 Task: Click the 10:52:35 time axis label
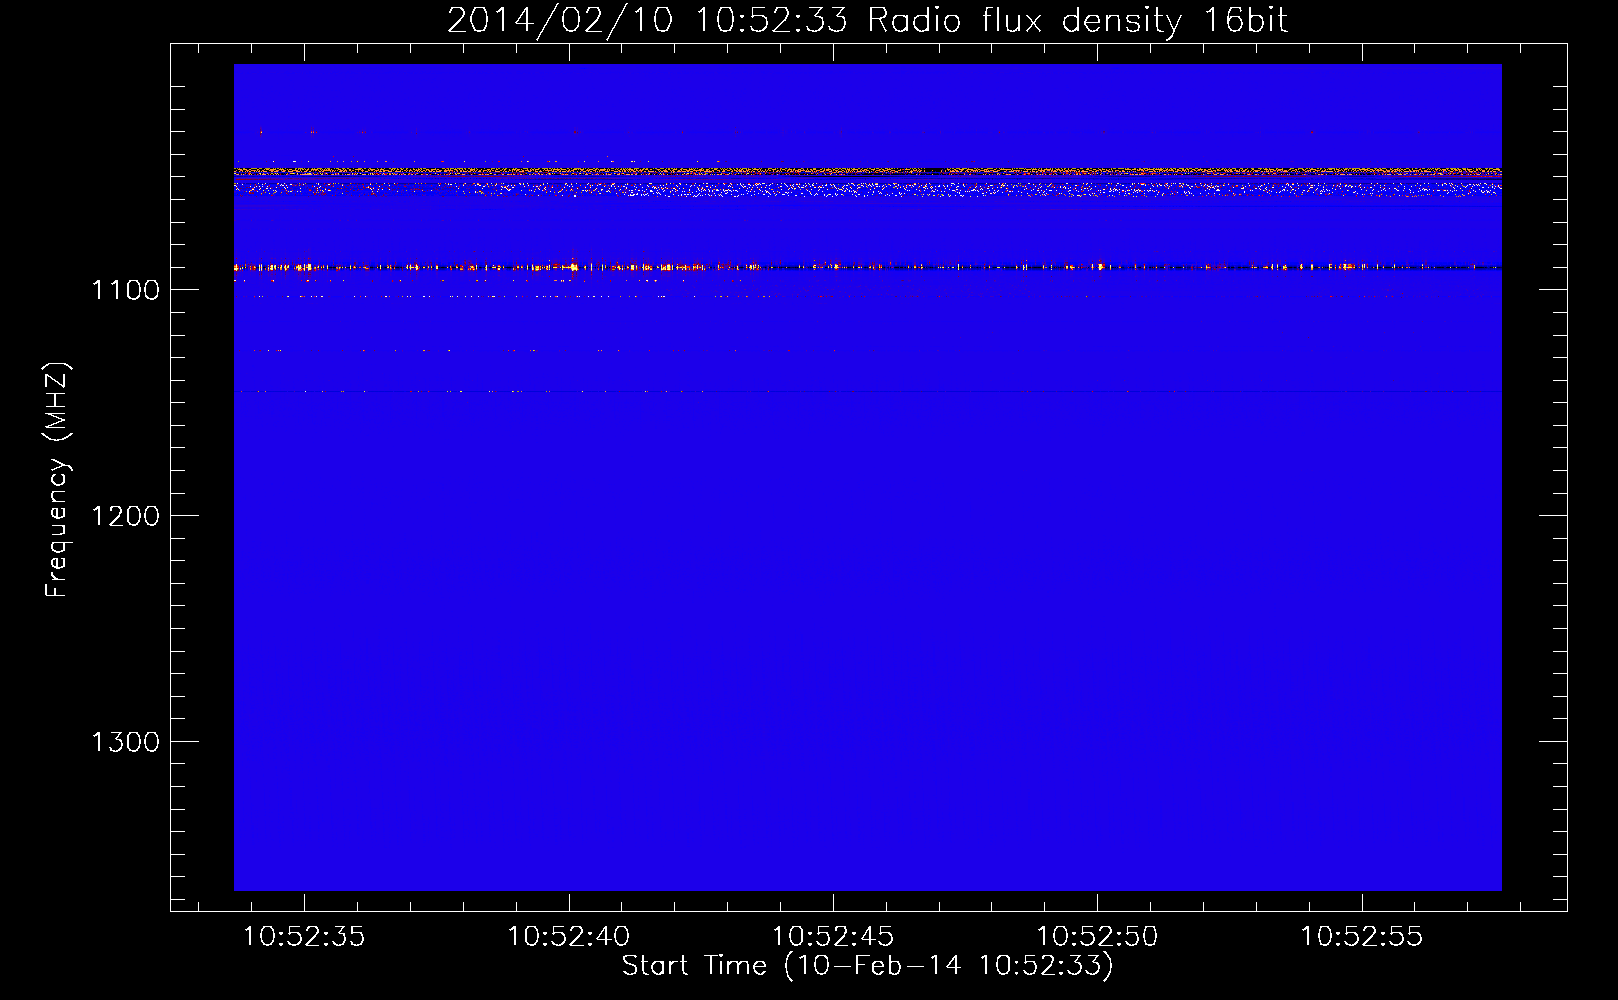coord(304,936)
